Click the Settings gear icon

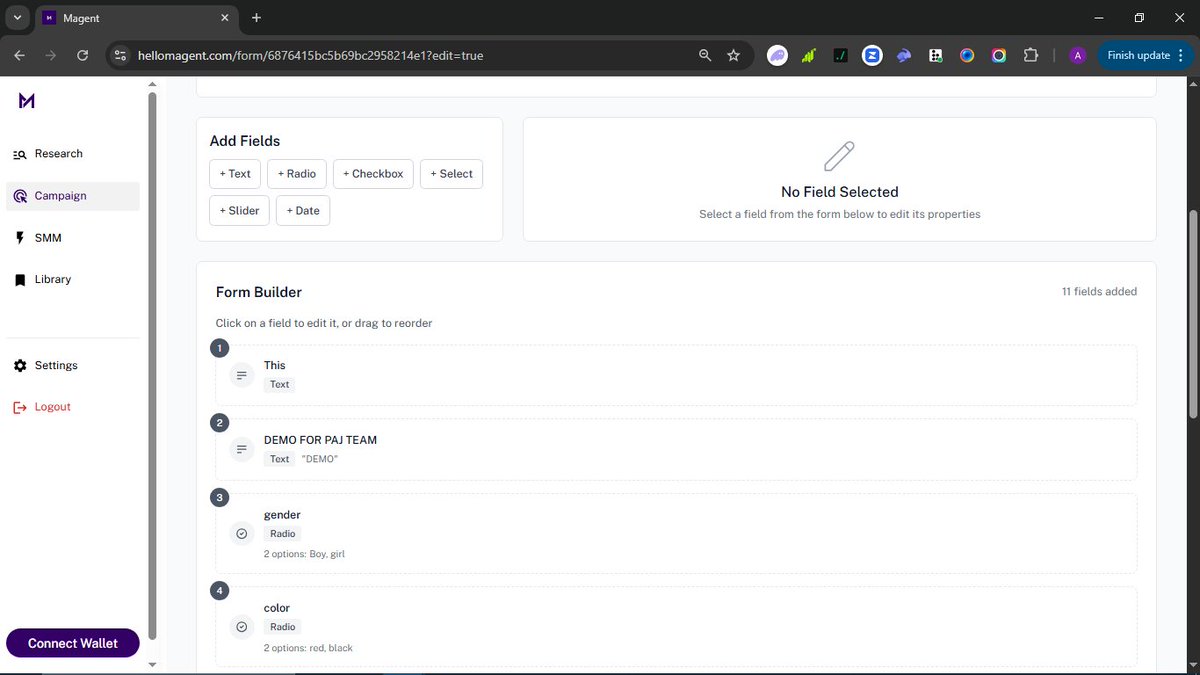click(20, 366)
